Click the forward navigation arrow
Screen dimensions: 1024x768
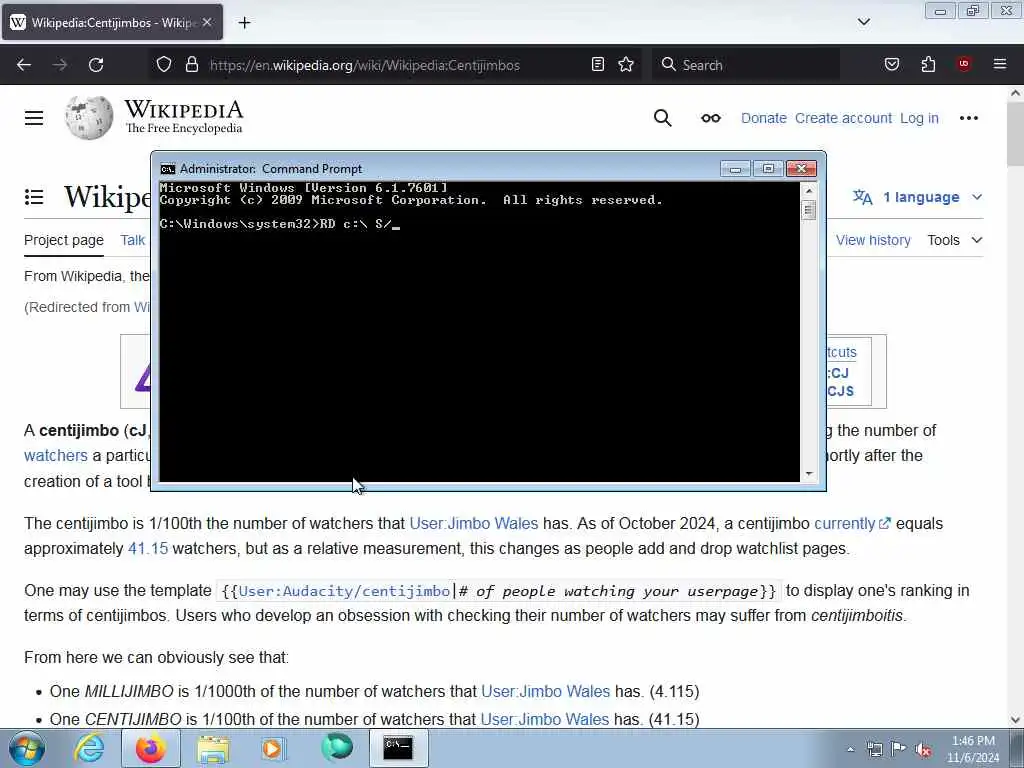click(59, 65)
